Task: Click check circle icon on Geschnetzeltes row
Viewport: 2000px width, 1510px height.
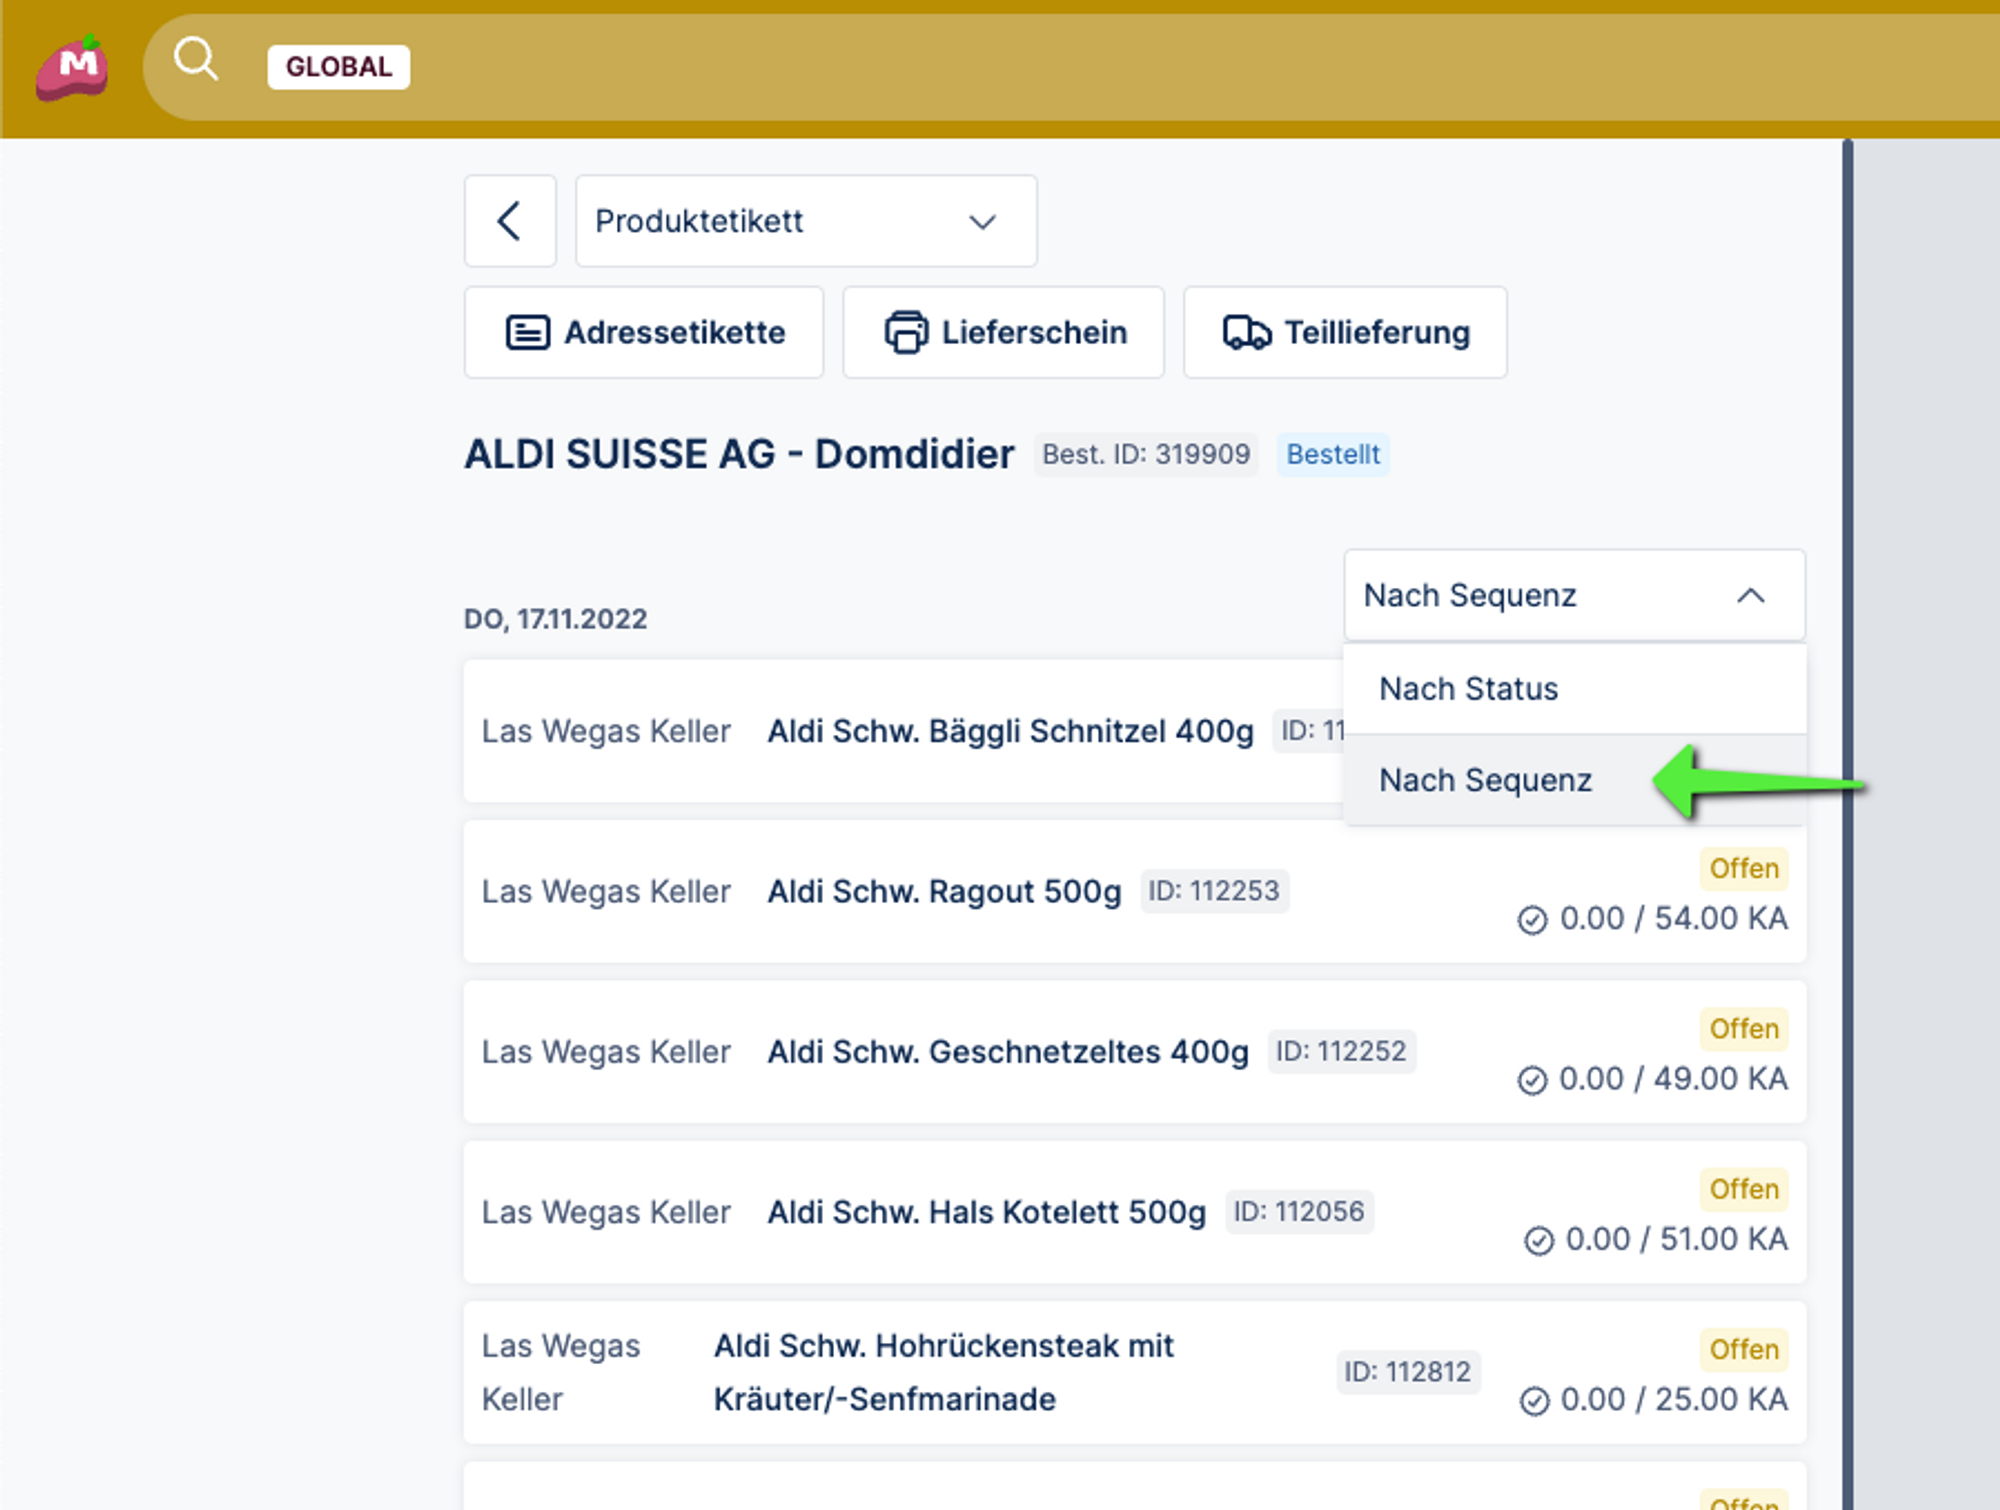Action: click(x=1532, y=1080)
